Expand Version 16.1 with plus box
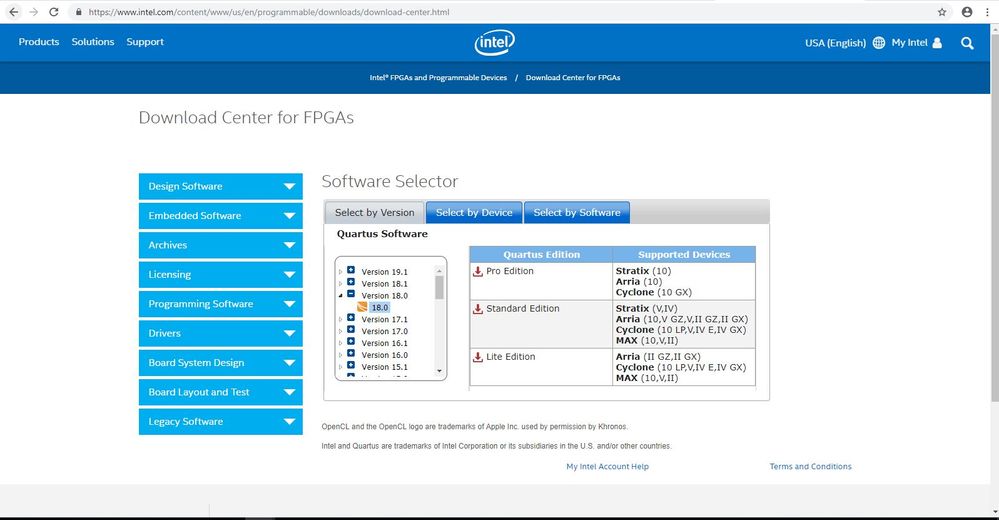 coord(350,342)
